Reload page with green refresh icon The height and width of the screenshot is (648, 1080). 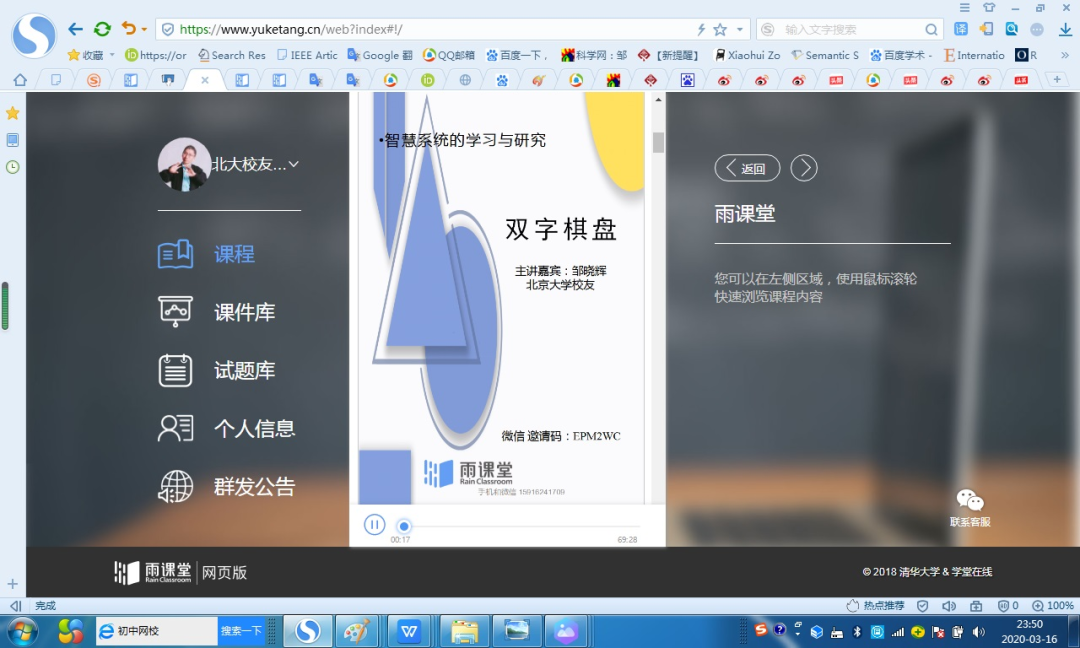click(102, 29)
